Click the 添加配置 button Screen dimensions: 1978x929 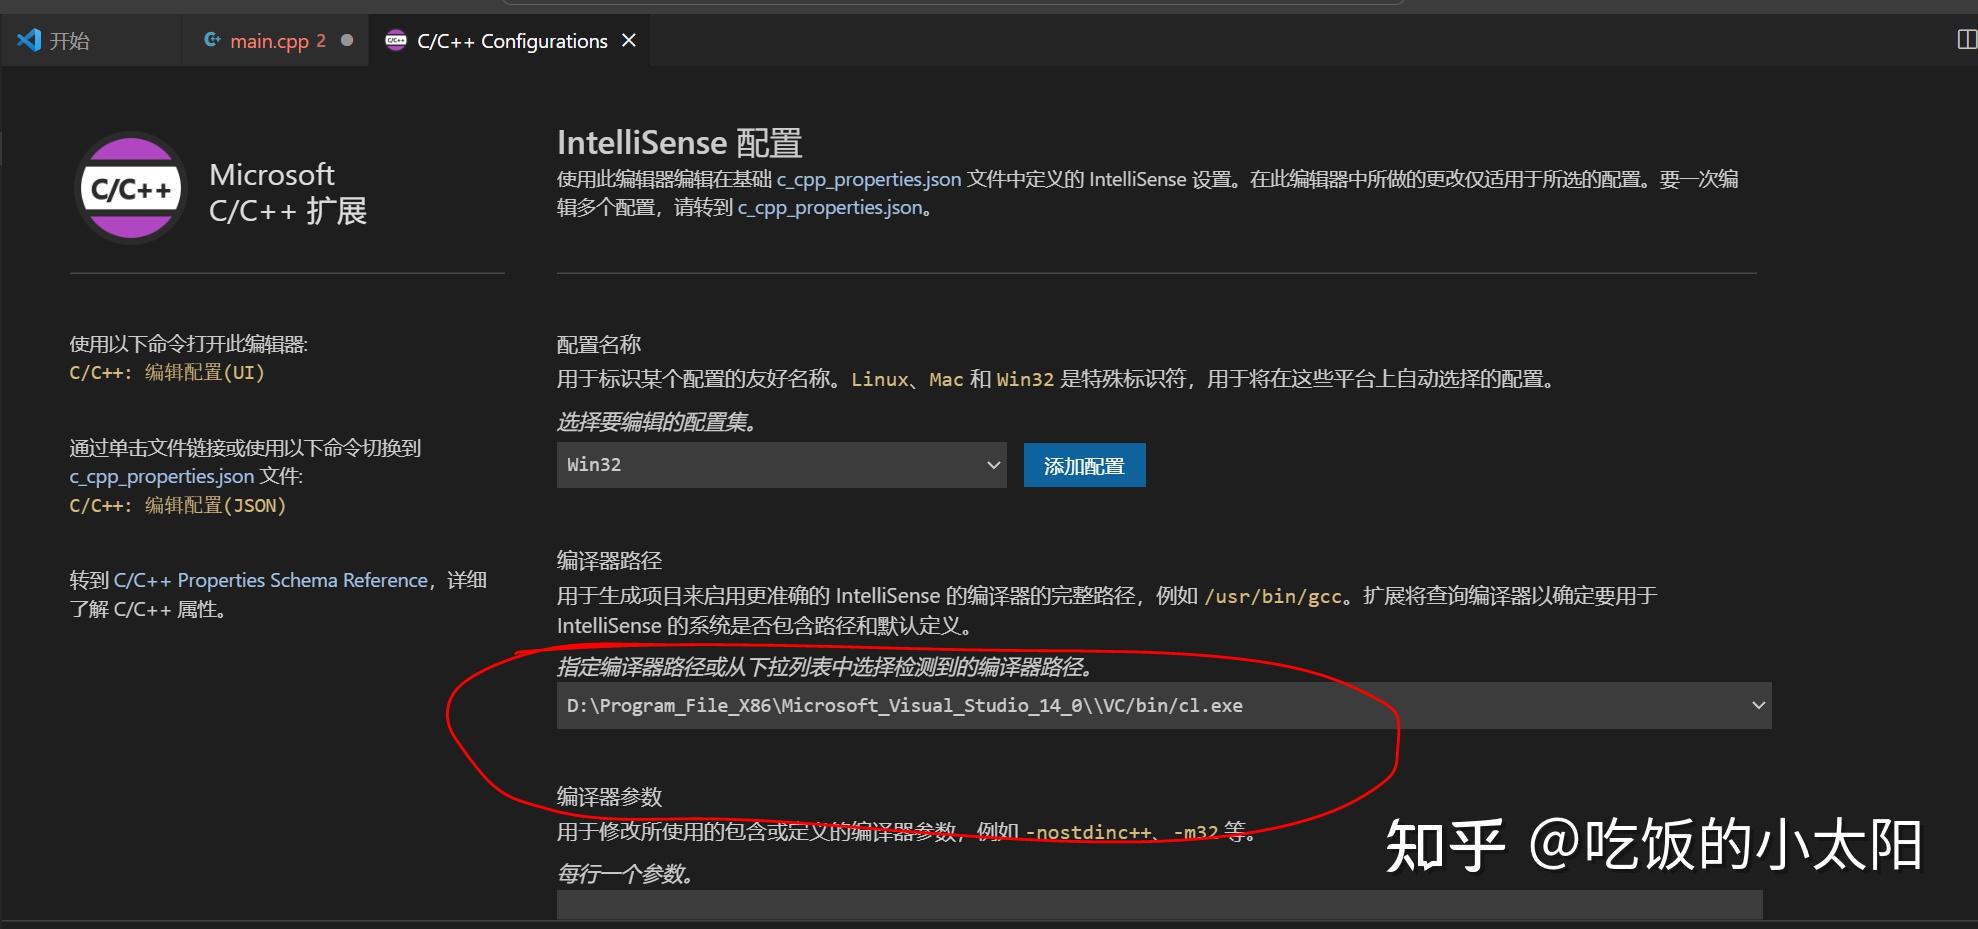coord(1084,464)
